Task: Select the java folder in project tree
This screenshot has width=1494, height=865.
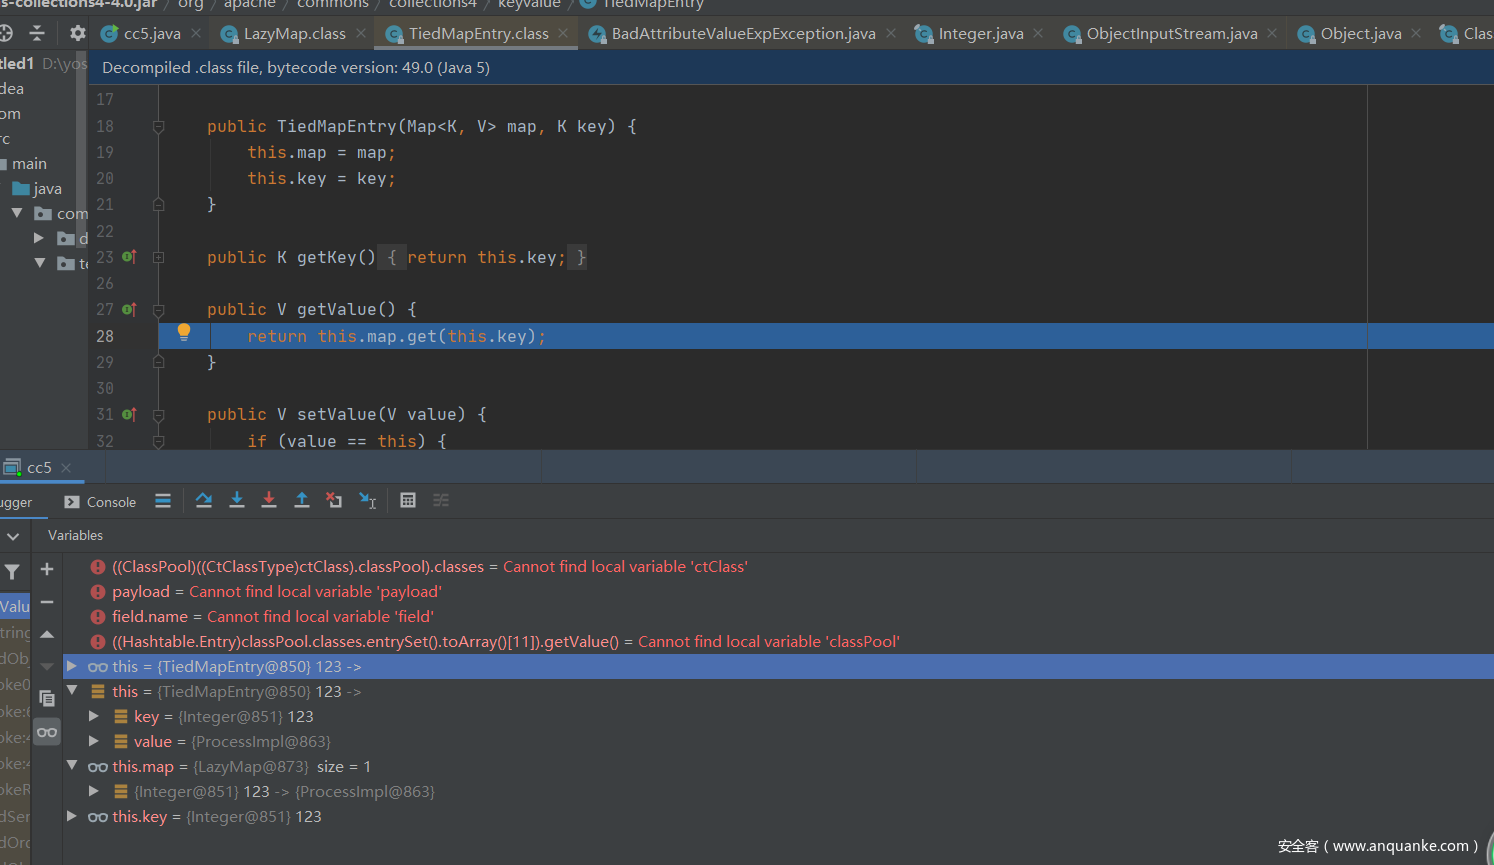Action: [x=47, y=189]
